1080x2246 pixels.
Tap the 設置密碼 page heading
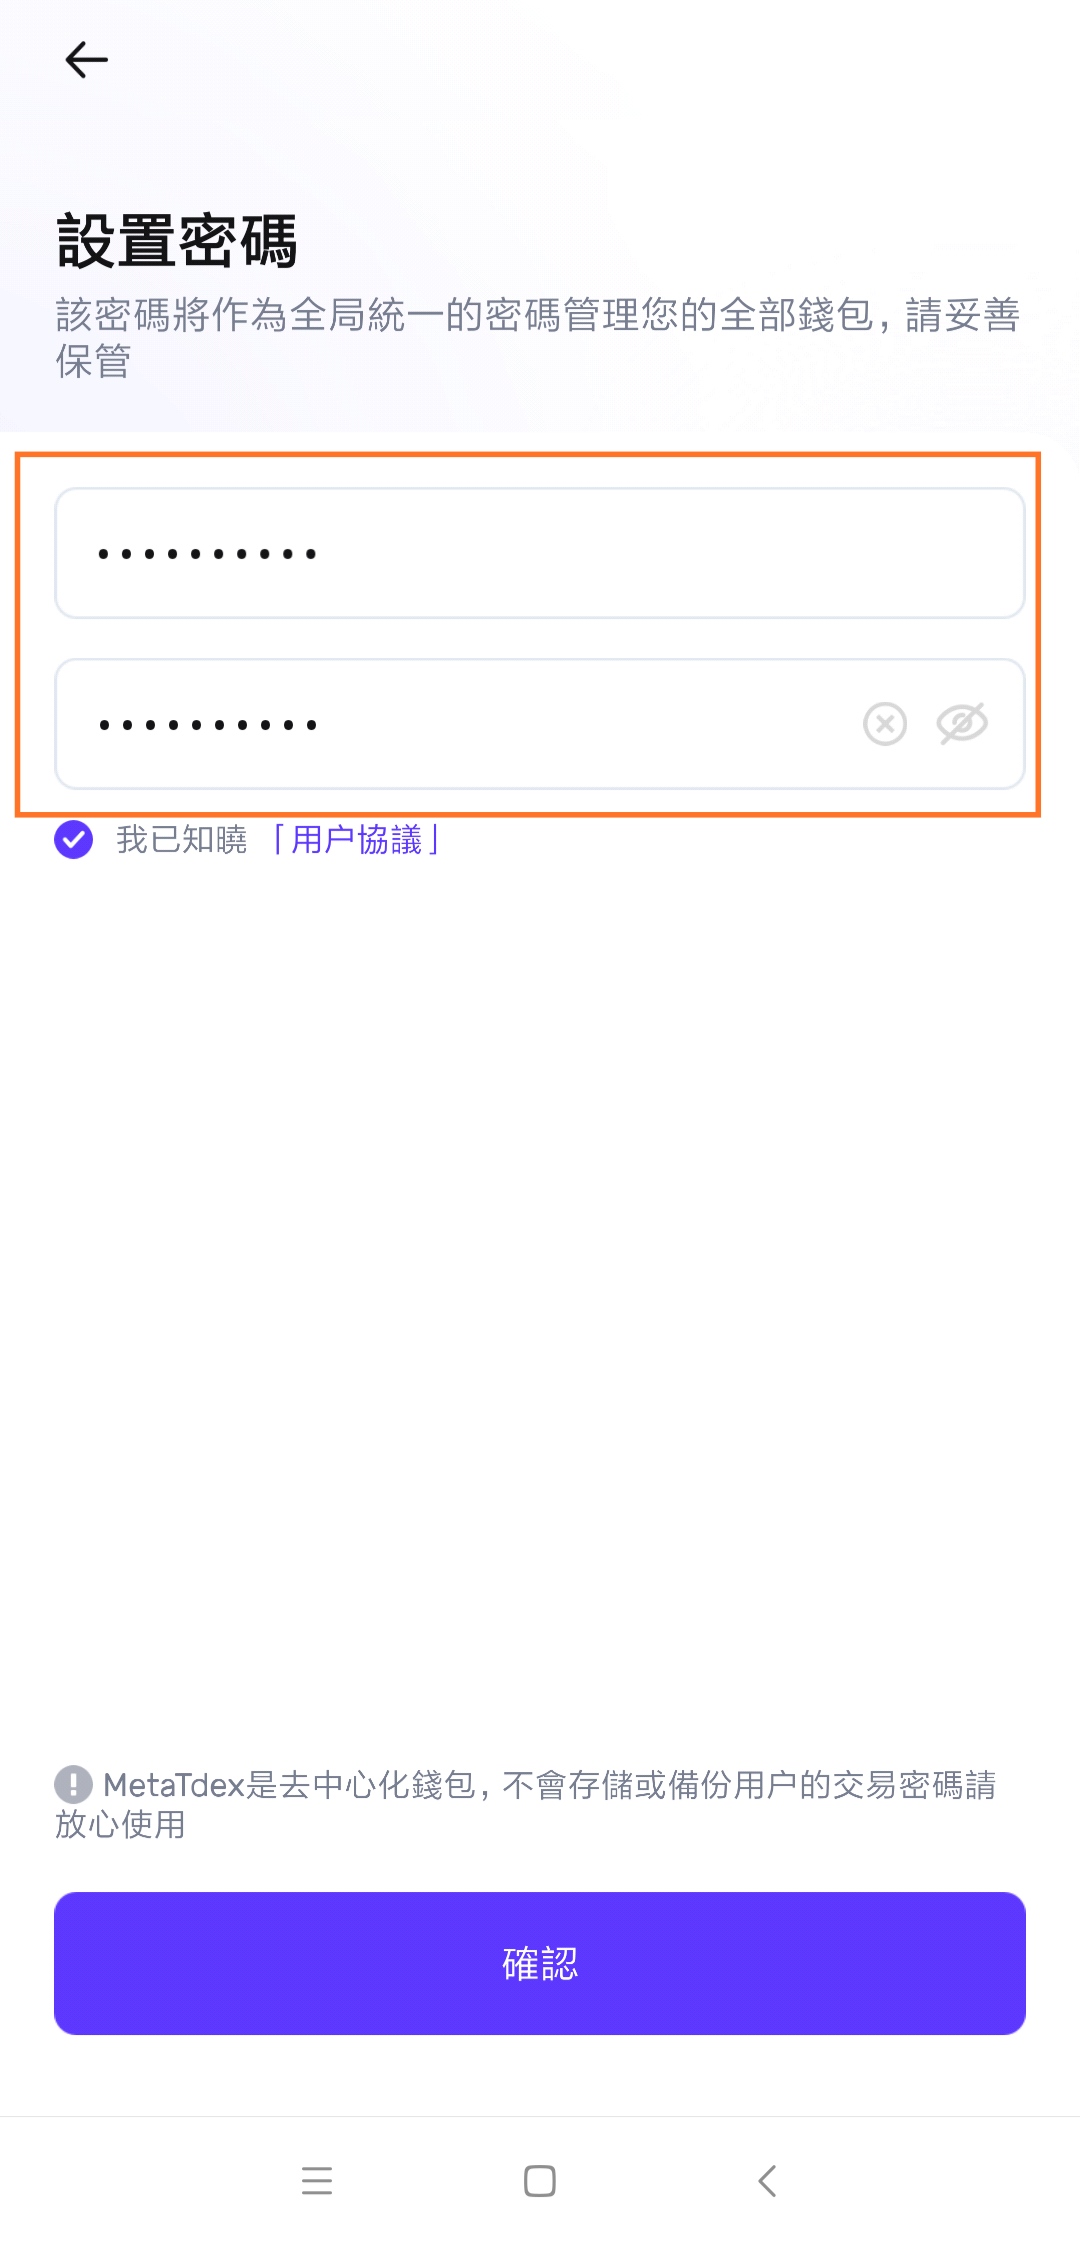pyautogui.click(x=177, y=241)
